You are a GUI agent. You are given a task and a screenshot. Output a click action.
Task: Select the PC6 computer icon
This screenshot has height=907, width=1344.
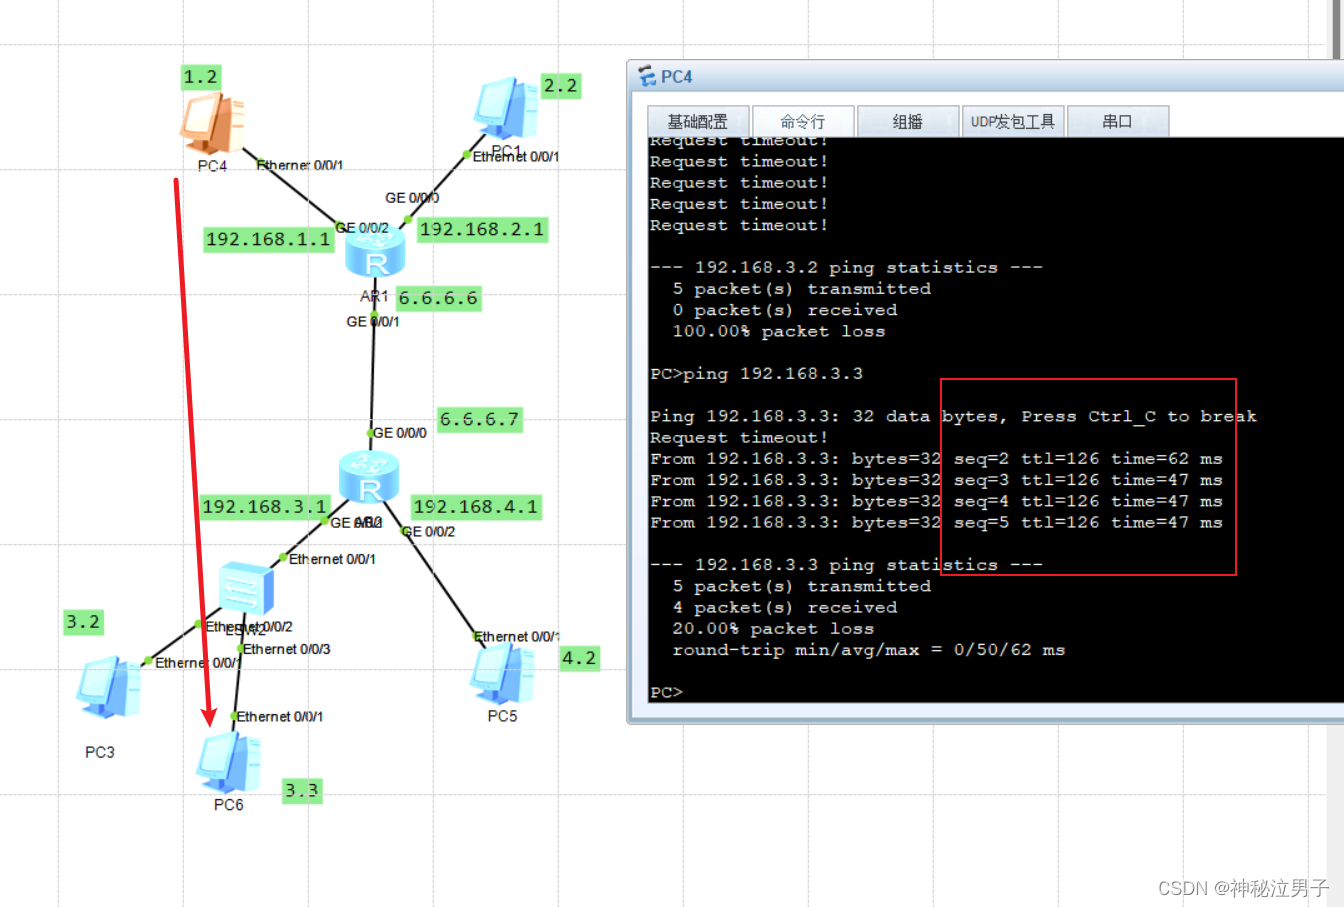[229, 764]
